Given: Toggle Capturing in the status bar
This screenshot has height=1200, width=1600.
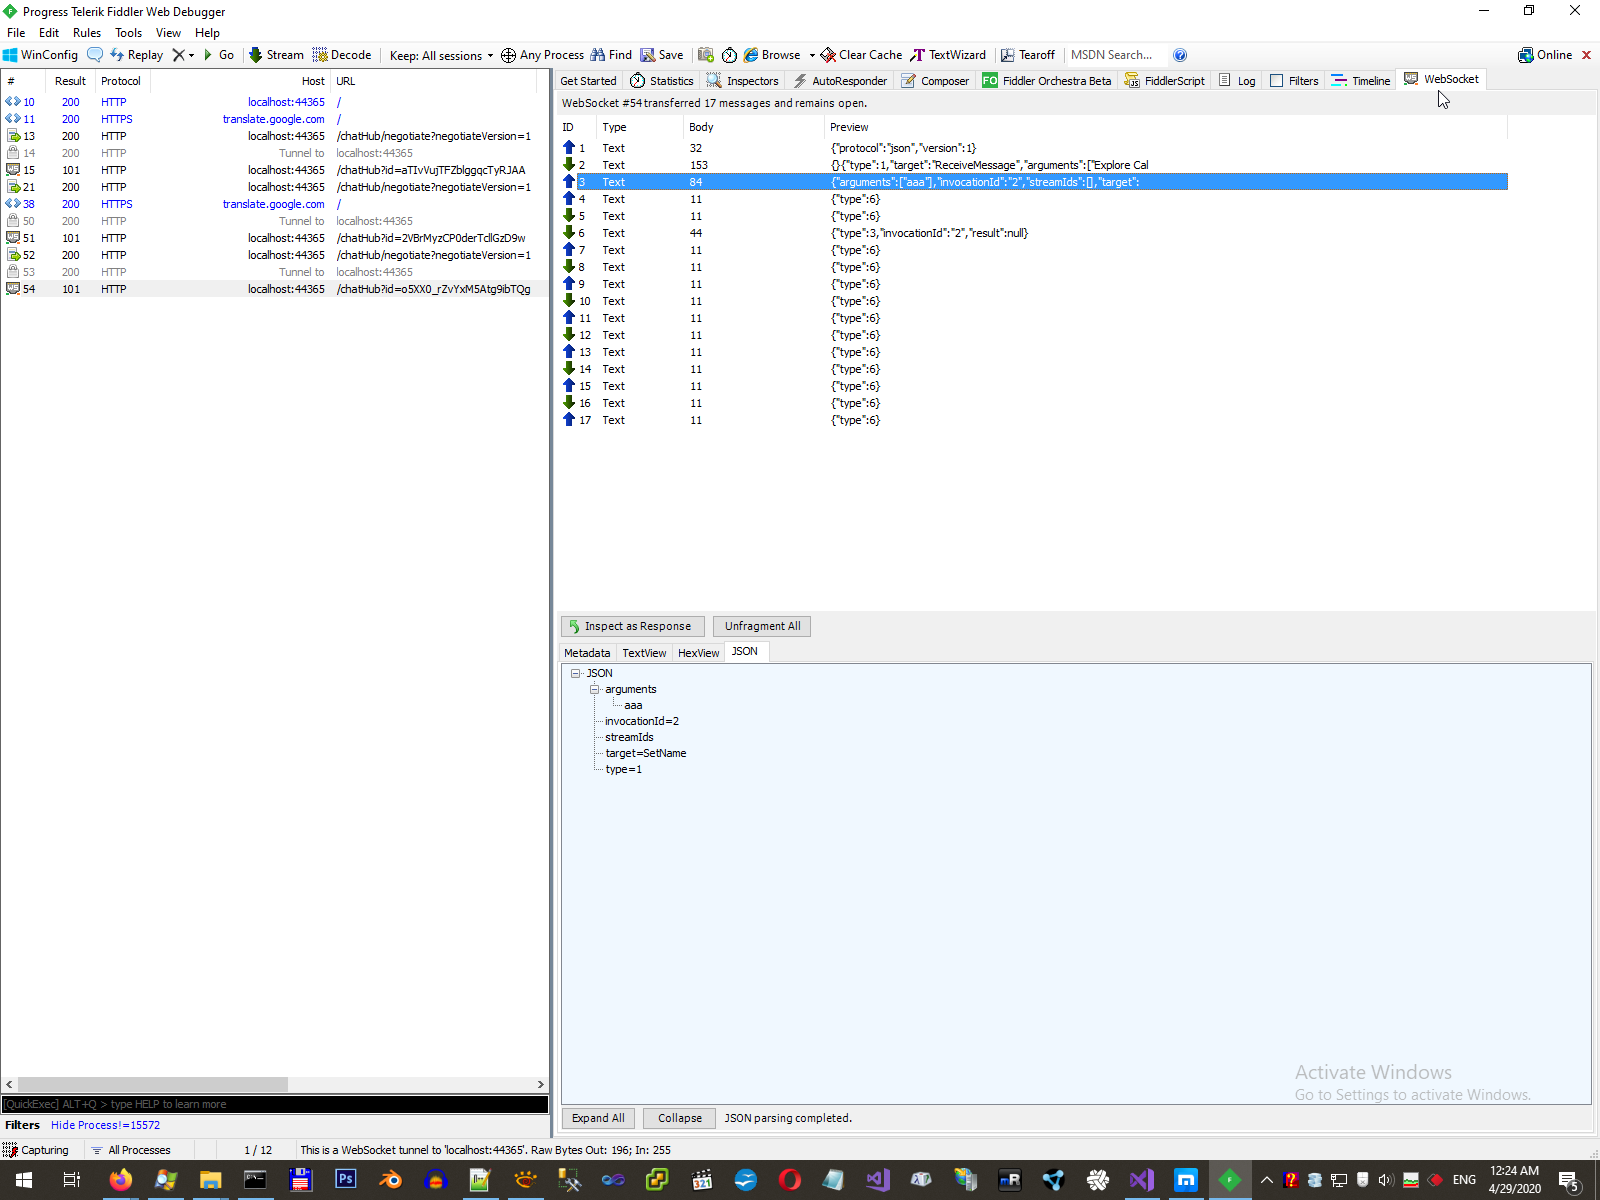Looking at the screenshot, I should [x=36, y=1150].
